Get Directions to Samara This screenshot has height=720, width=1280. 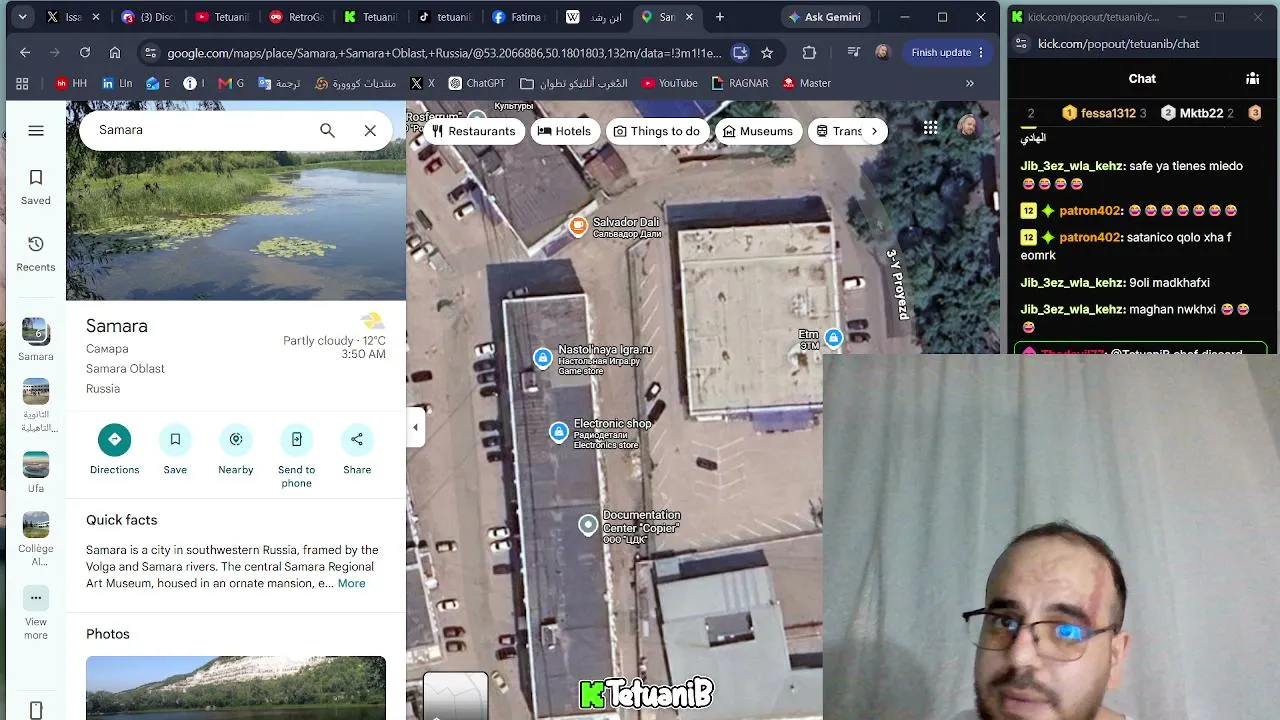pyautogui.click(x=114, y=449)
